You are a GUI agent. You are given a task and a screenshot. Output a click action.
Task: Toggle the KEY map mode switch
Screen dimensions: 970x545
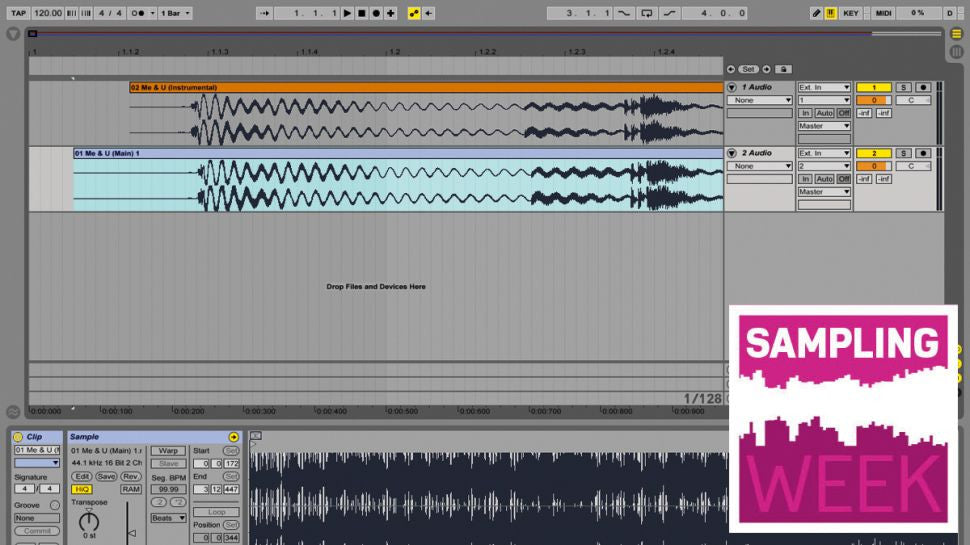[851, 13]
